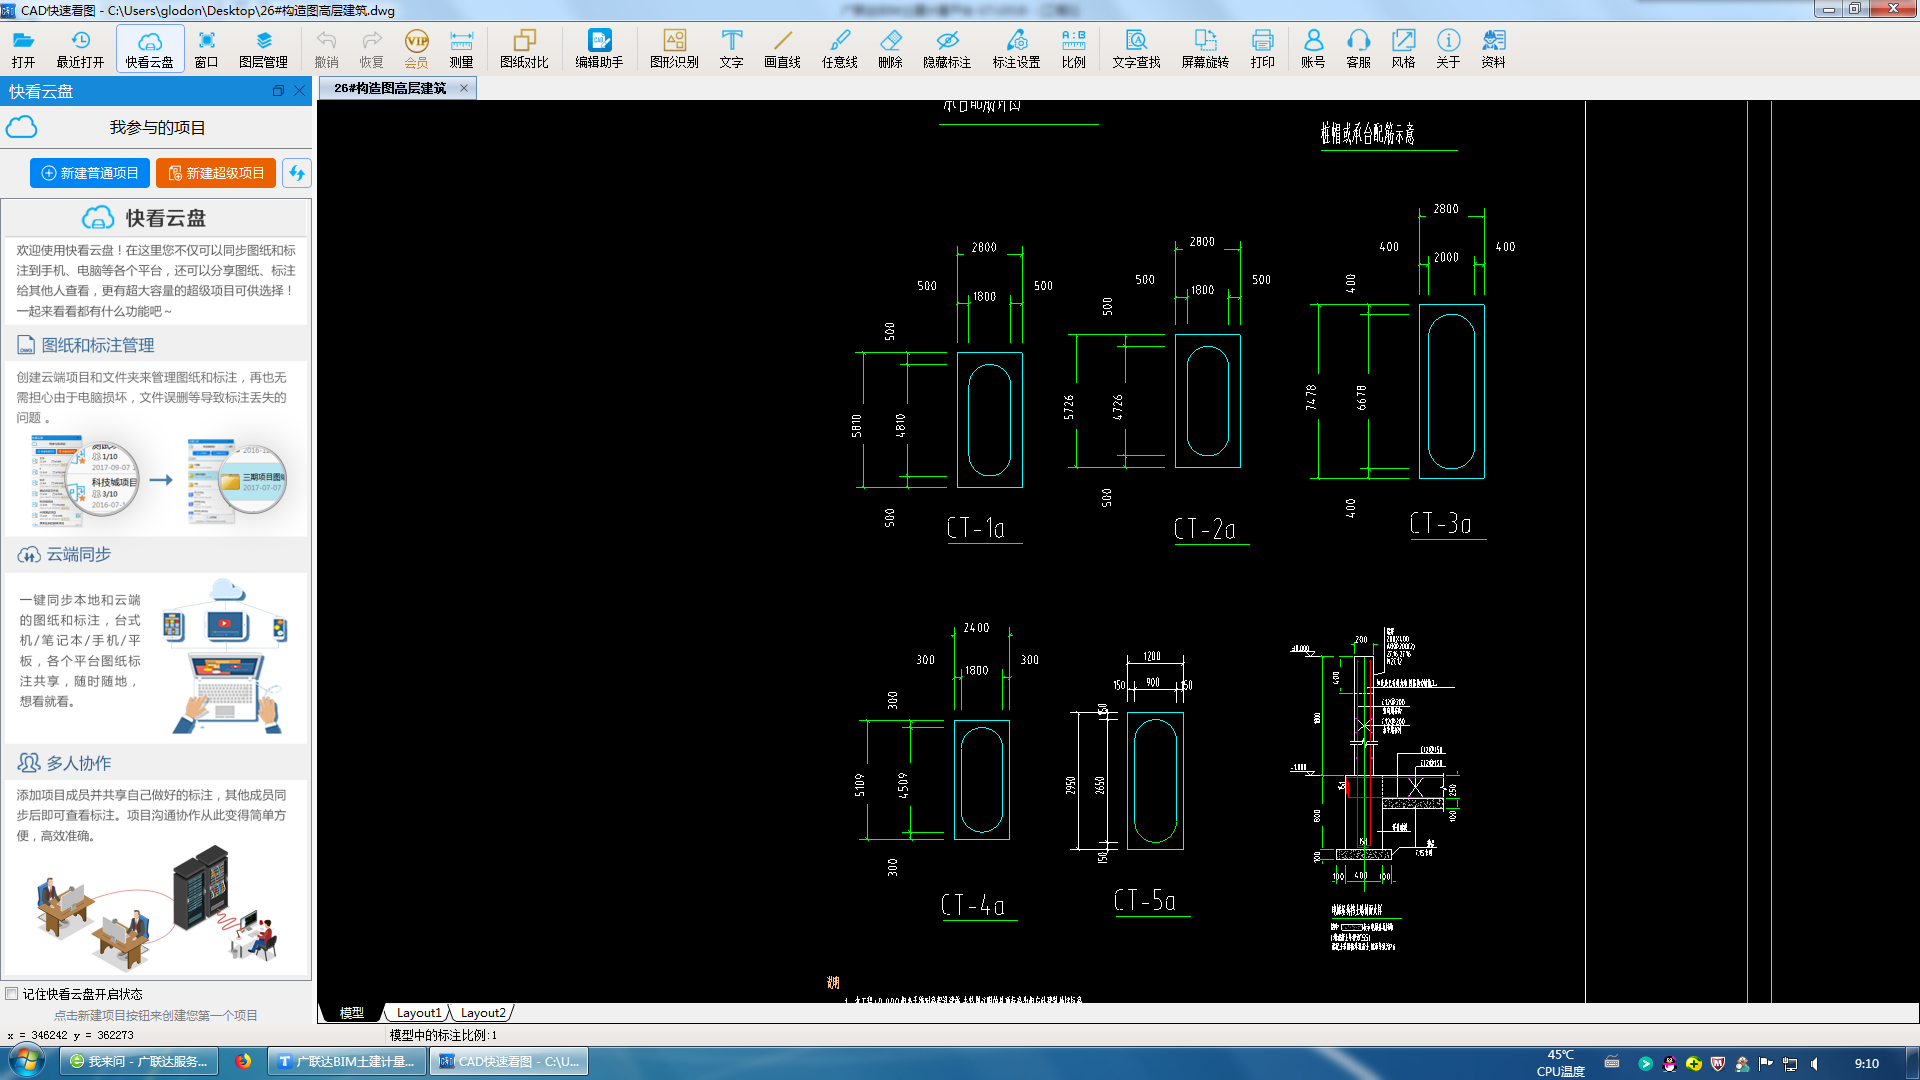Open the VIP 会员 membership icon

(416, 48)
